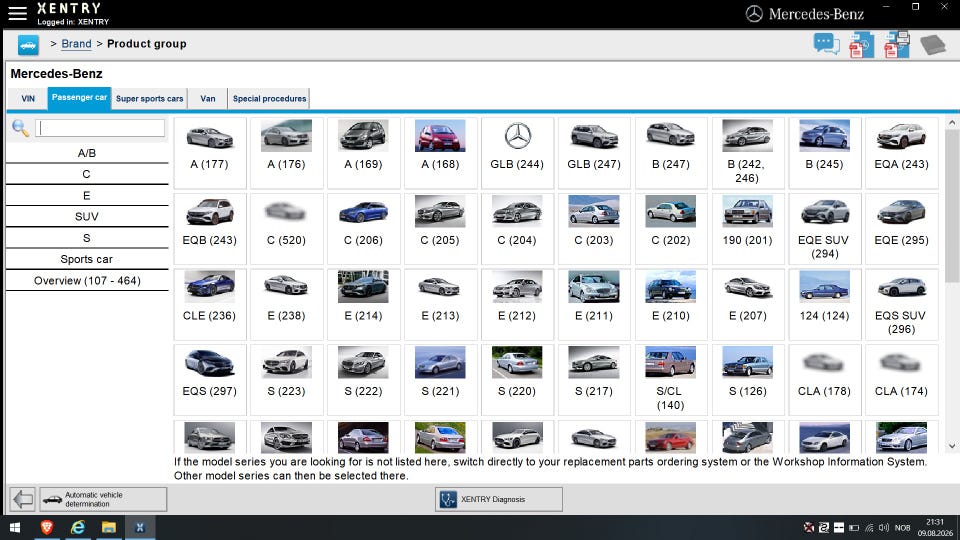Switch to the VIN tab
The height and width of the screenshot is (540, 960).
coord(28,99)
